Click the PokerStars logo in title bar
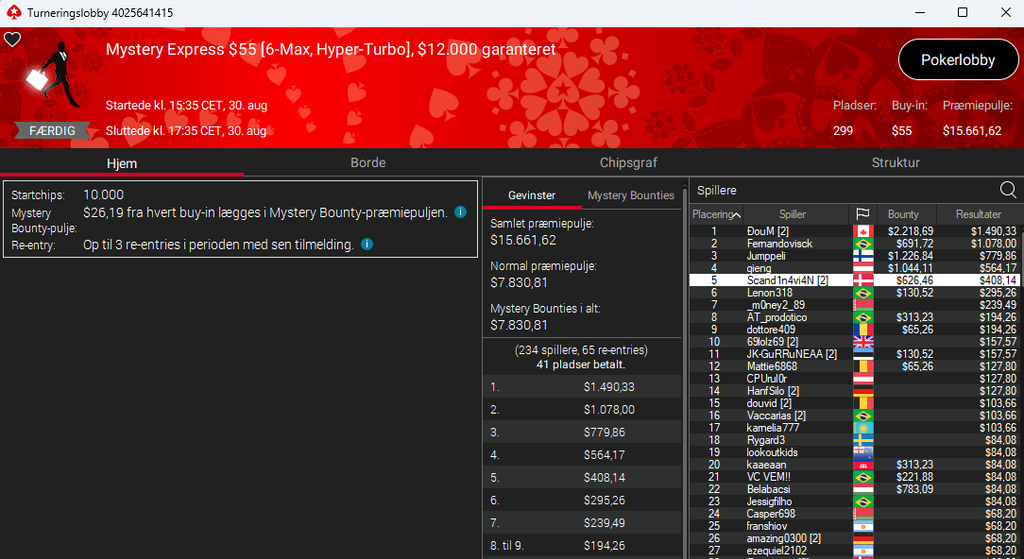 (14, 12)
